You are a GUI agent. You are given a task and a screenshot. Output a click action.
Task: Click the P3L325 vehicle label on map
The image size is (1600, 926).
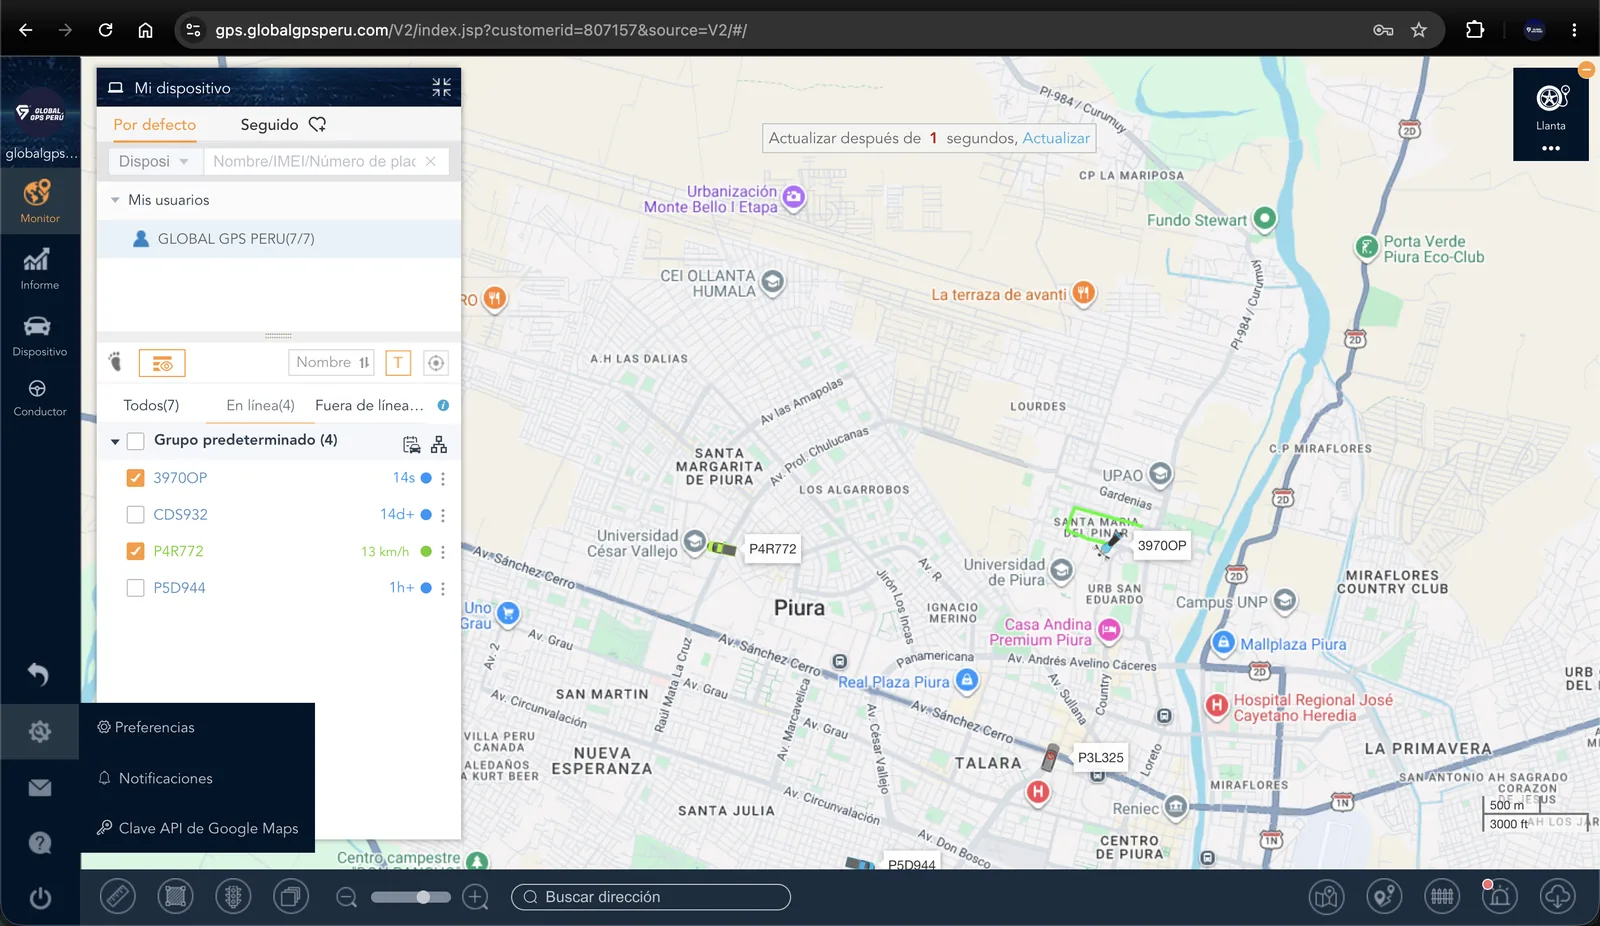(1101, 757)
